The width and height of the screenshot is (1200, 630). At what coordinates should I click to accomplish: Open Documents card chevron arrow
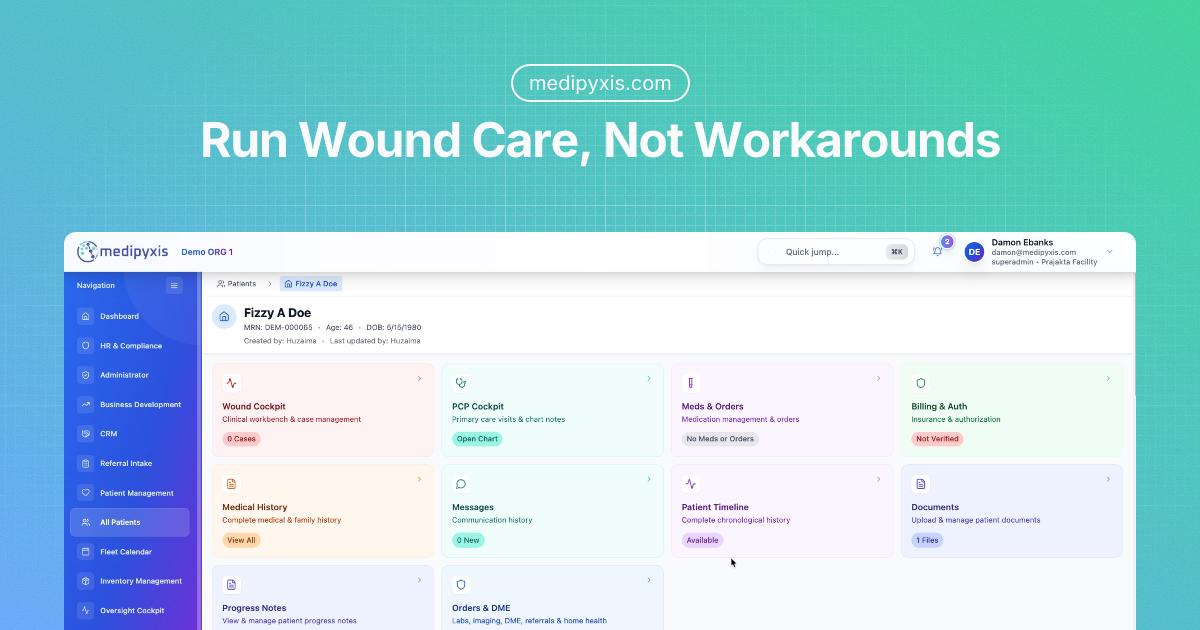[x=1108, y=480]
